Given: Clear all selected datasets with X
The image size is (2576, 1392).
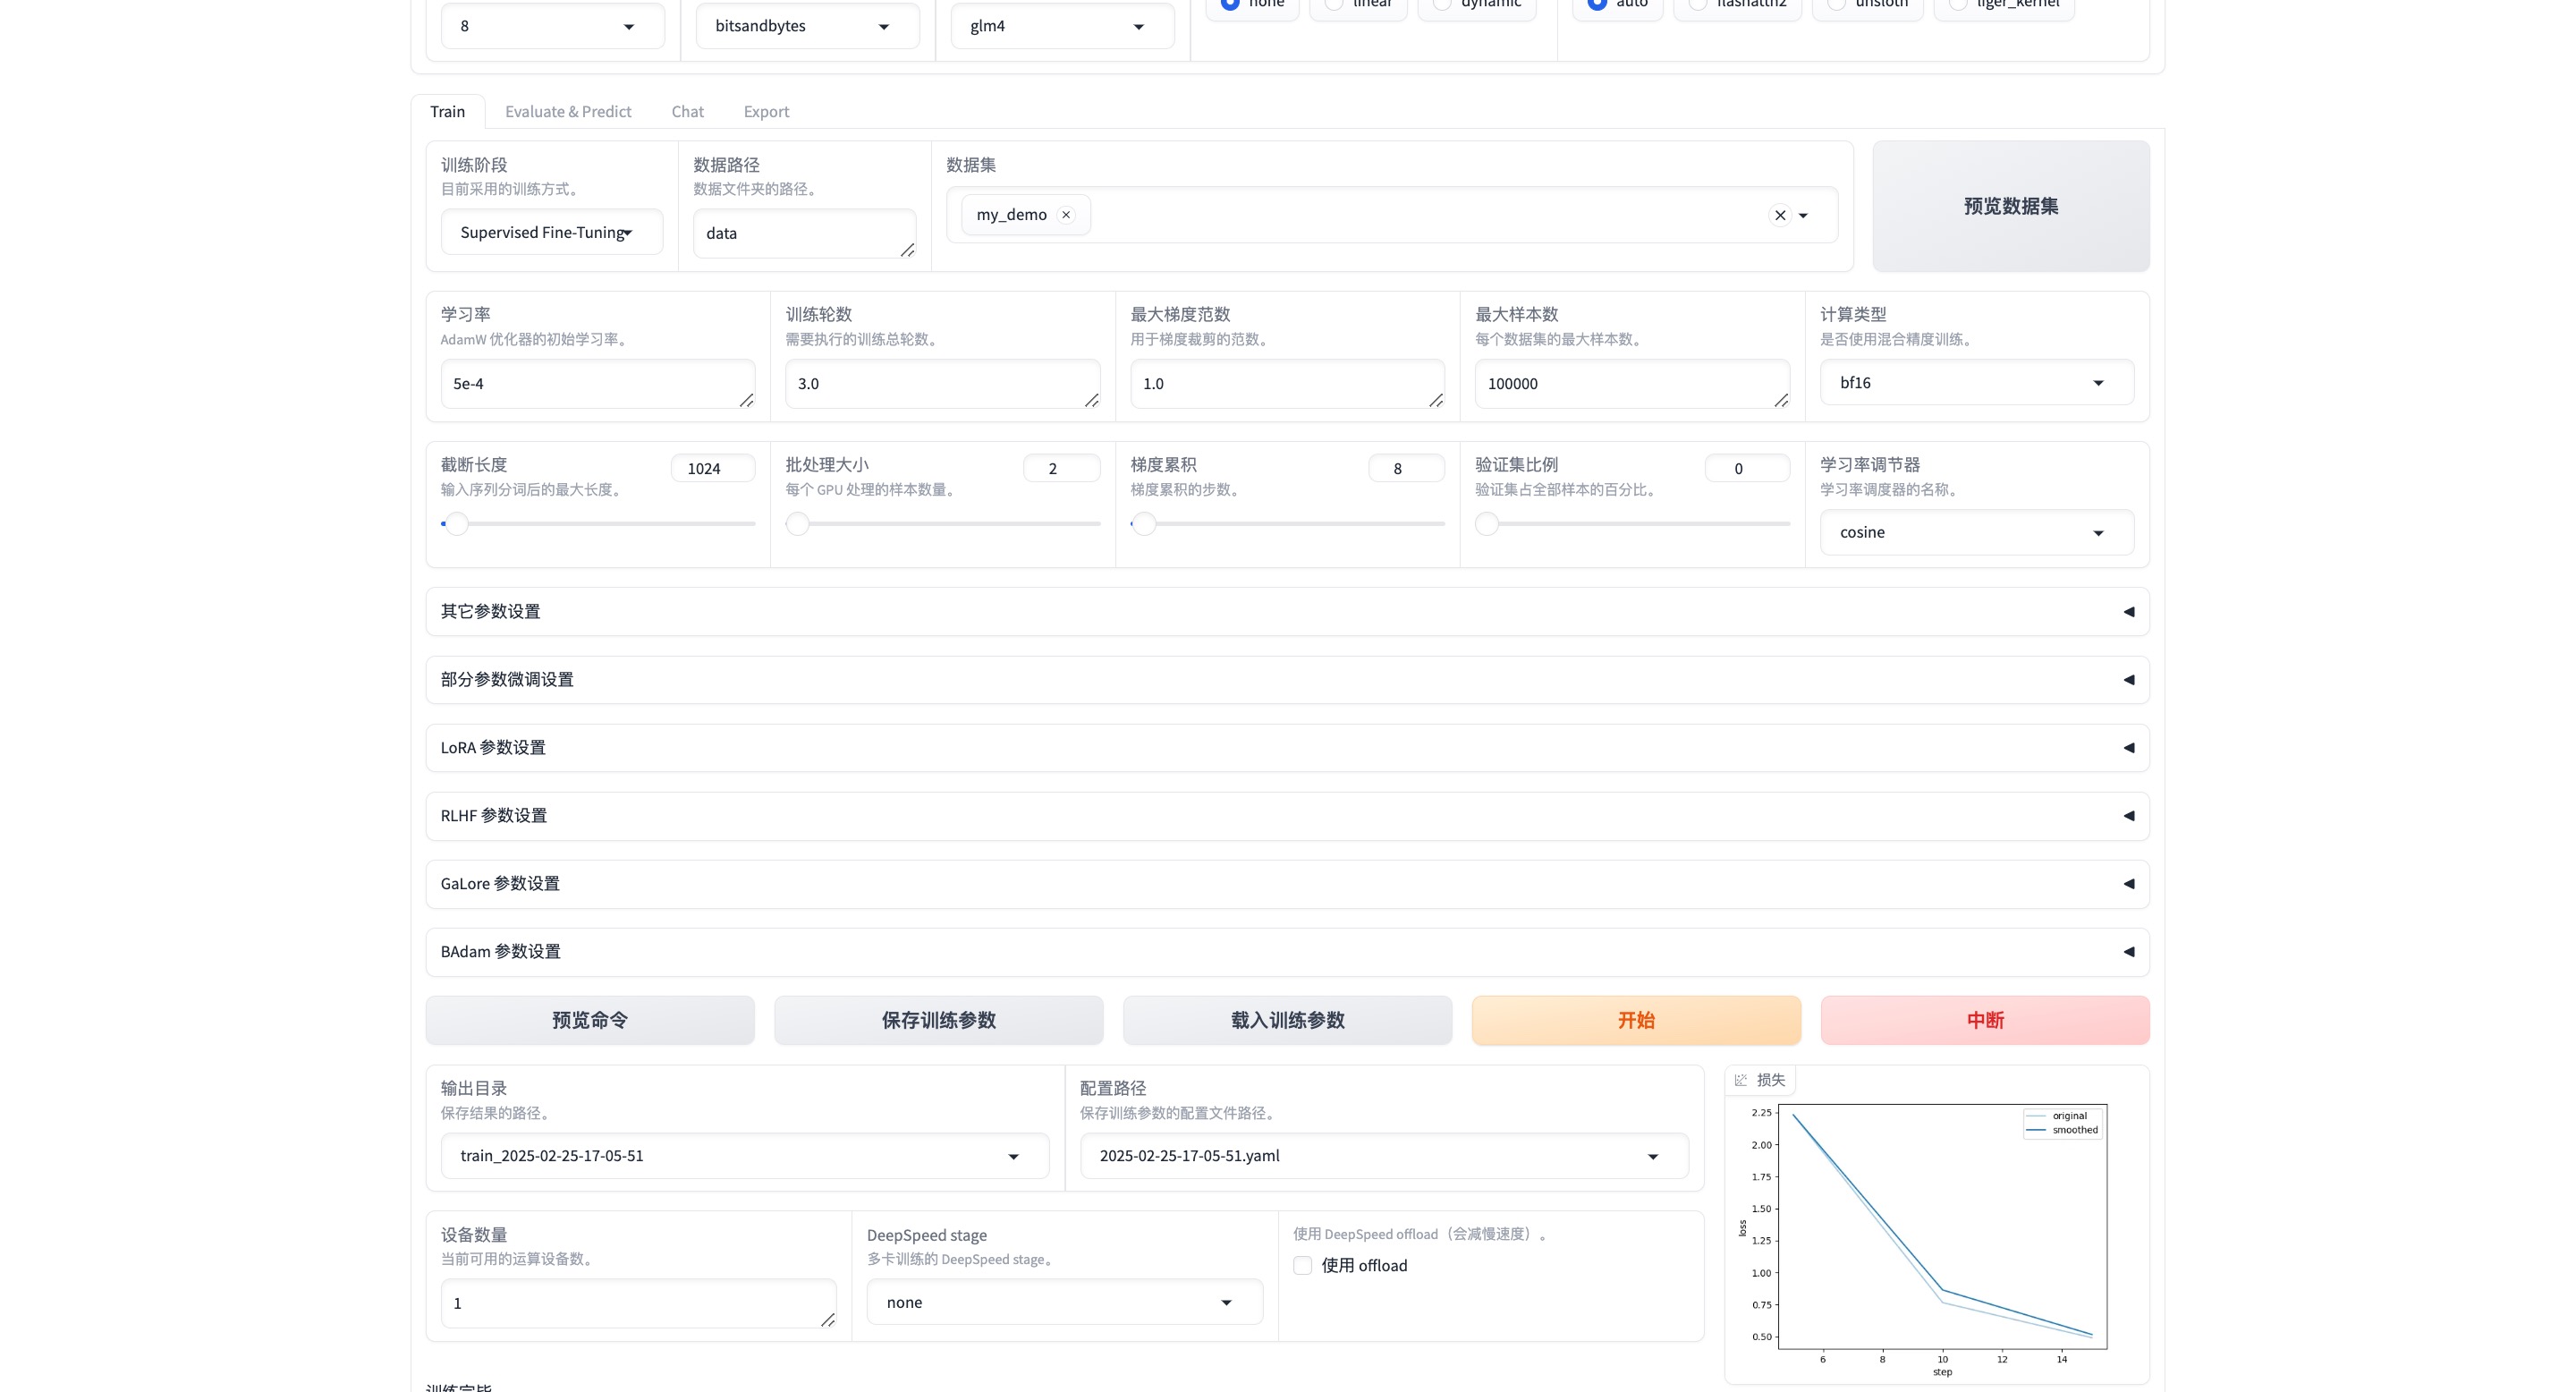Looking at the screenshot, I should tap(1780, 215).
